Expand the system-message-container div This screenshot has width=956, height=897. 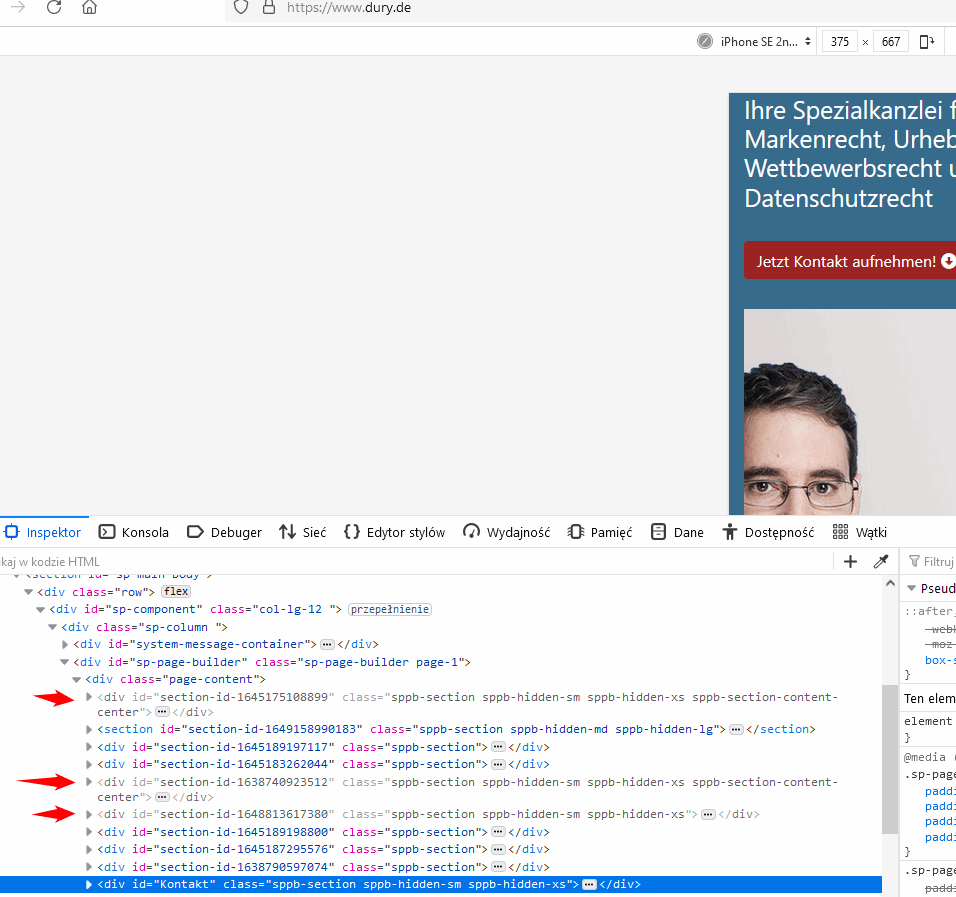click(65, 645)
